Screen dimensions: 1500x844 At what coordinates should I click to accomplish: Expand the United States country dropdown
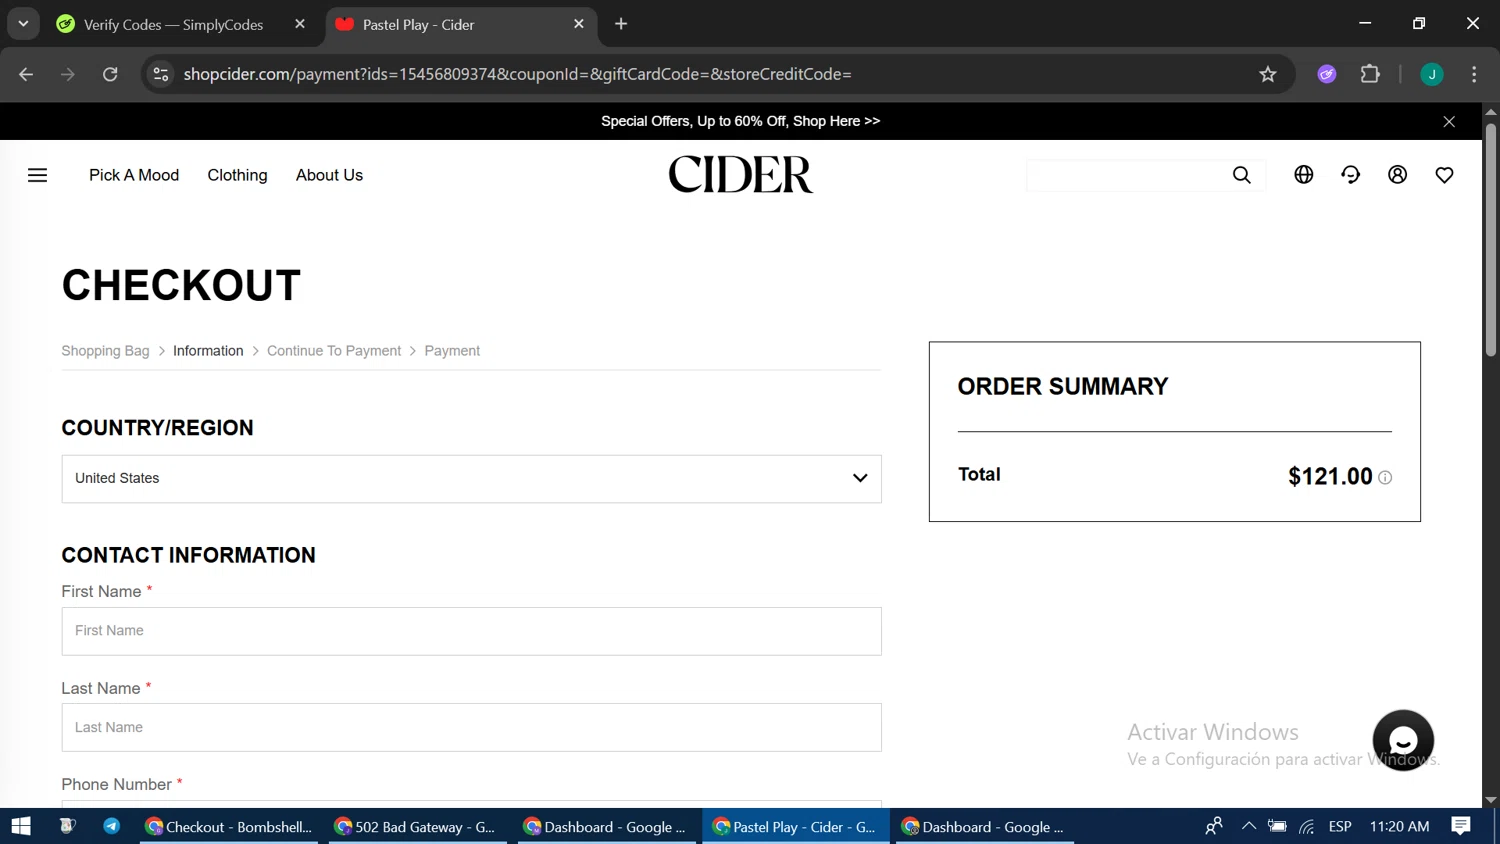click(x=471, y=479)
